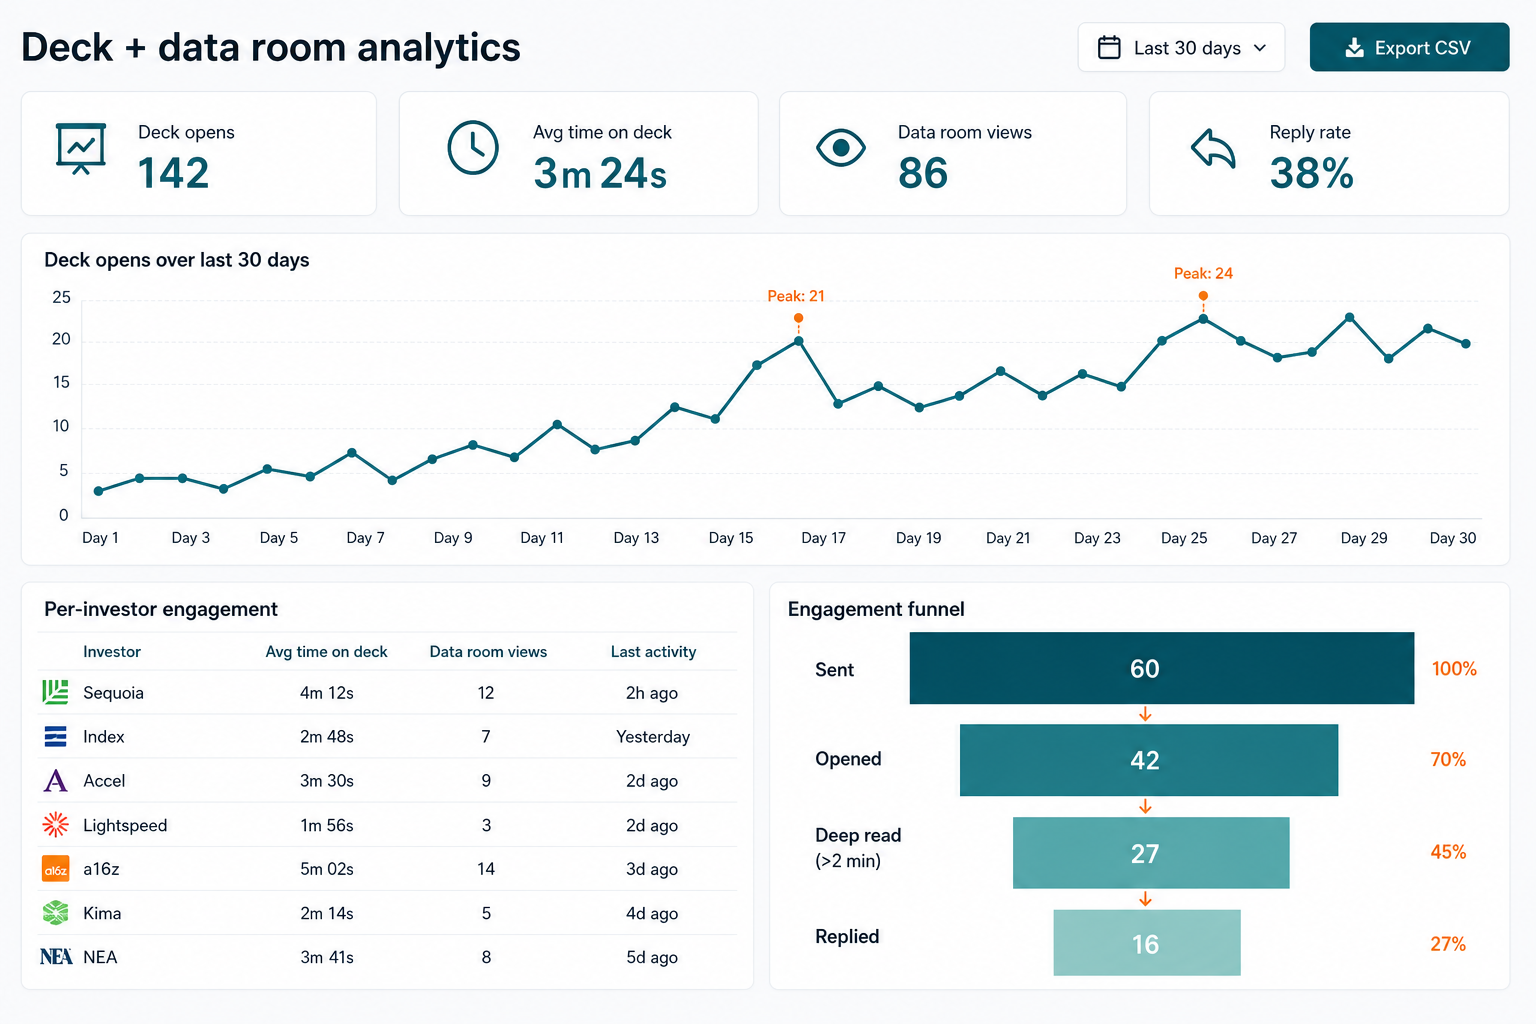Click the a16z logo icon
This screenshot has height=1024, width=1536.
pos(56,869)
